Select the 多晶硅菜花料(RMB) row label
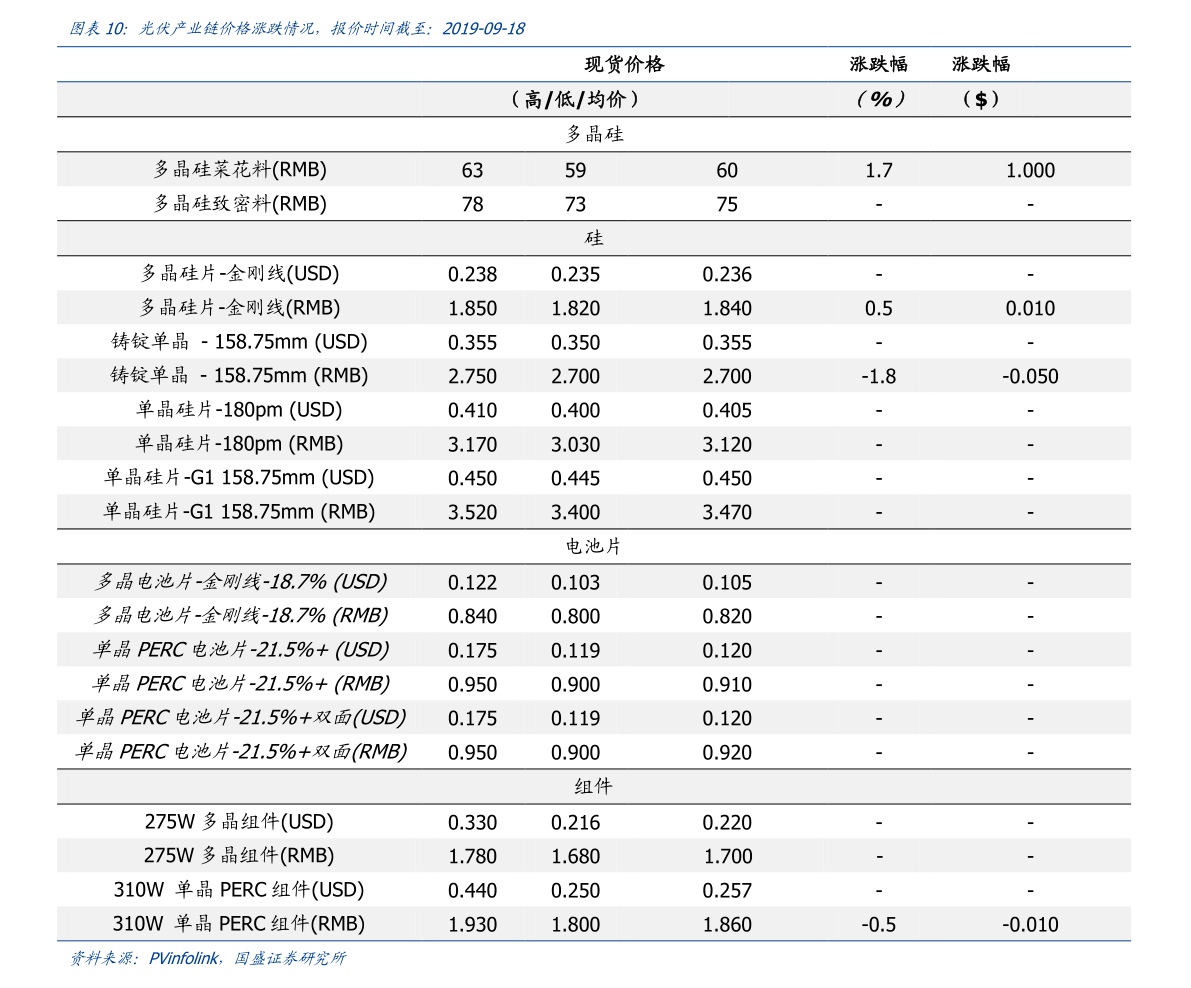This screenshot has height=988, width=1191. tap(240, 169)
